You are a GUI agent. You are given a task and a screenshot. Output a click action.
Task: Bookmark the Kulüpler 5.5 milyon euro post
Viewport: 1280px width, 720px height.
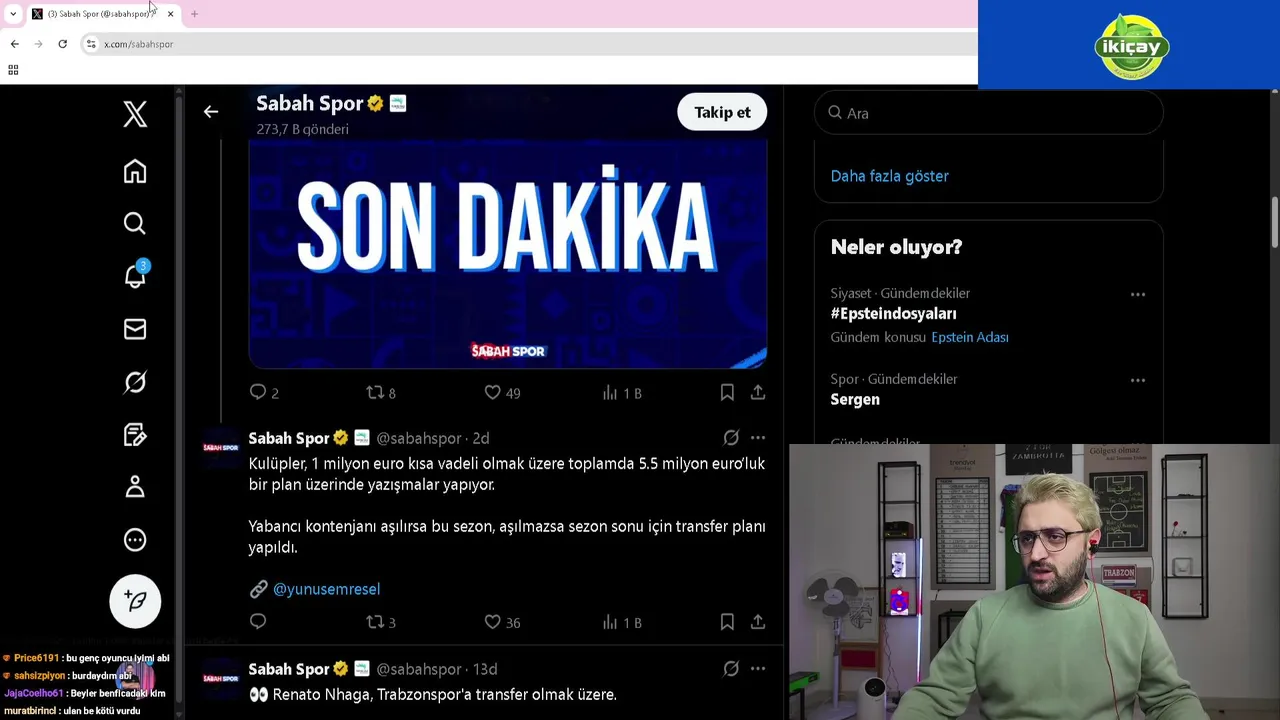pyautogui.click(x=727, y=622)
